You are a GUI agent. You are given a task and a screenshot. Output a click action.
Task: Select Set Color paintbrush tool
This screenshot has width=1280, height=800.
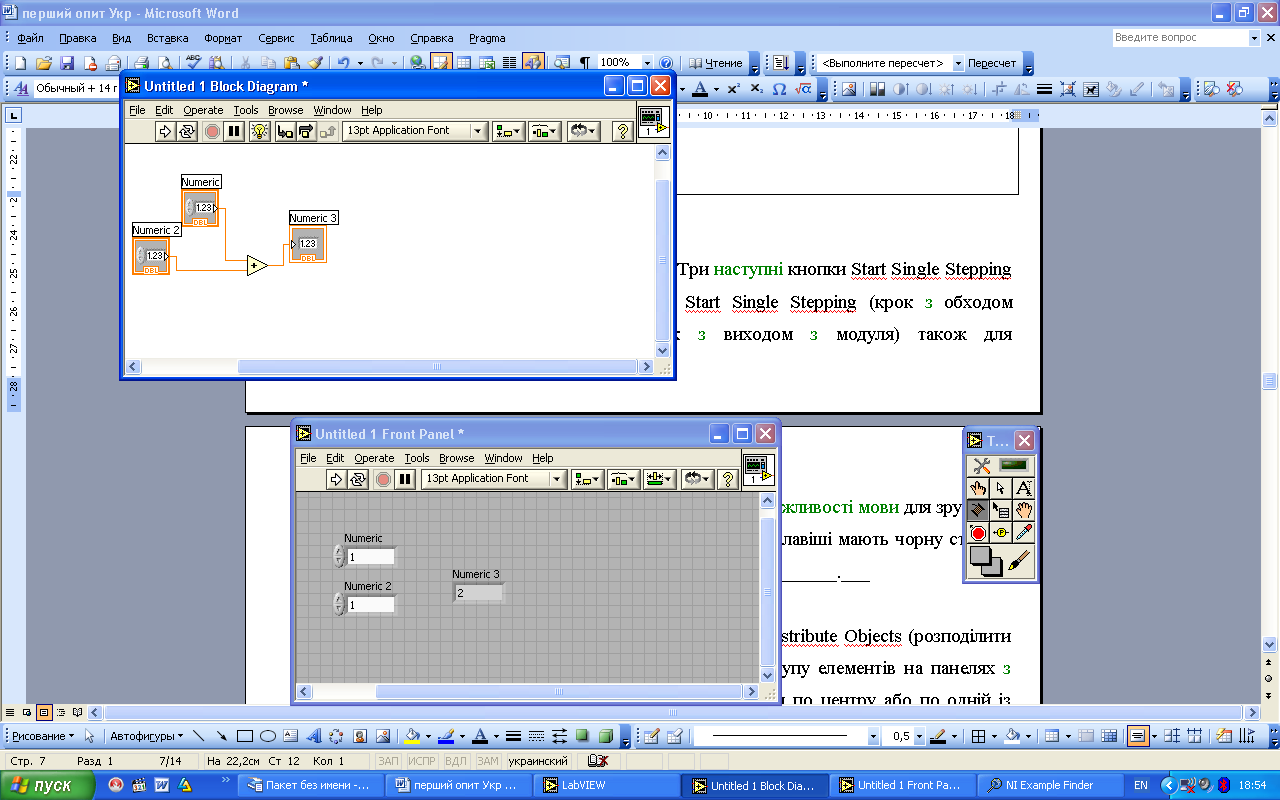click(x=1020, y=561)
